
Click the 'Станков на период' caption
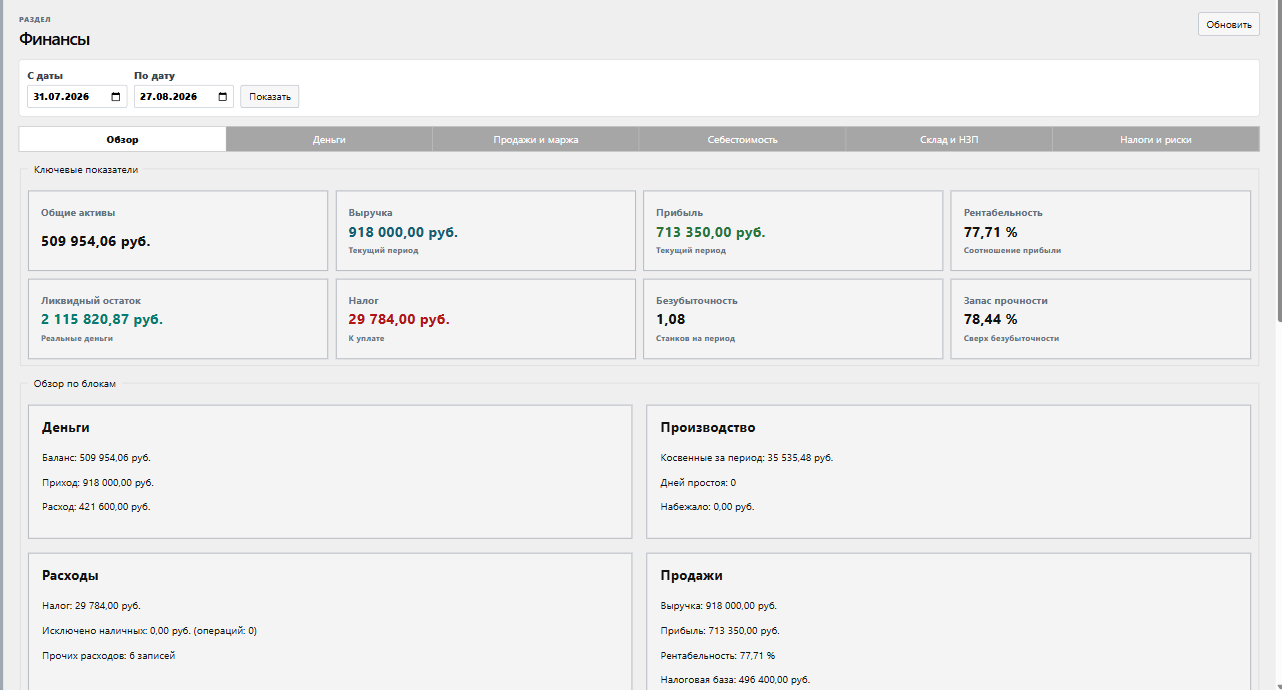pos(696,339)
